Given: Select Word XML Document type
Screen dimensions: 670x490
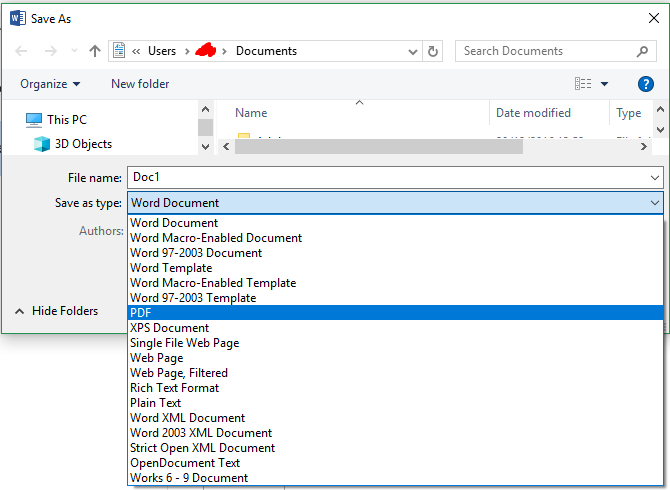Looking at the screenshot, I should click(x=396, y=418).
